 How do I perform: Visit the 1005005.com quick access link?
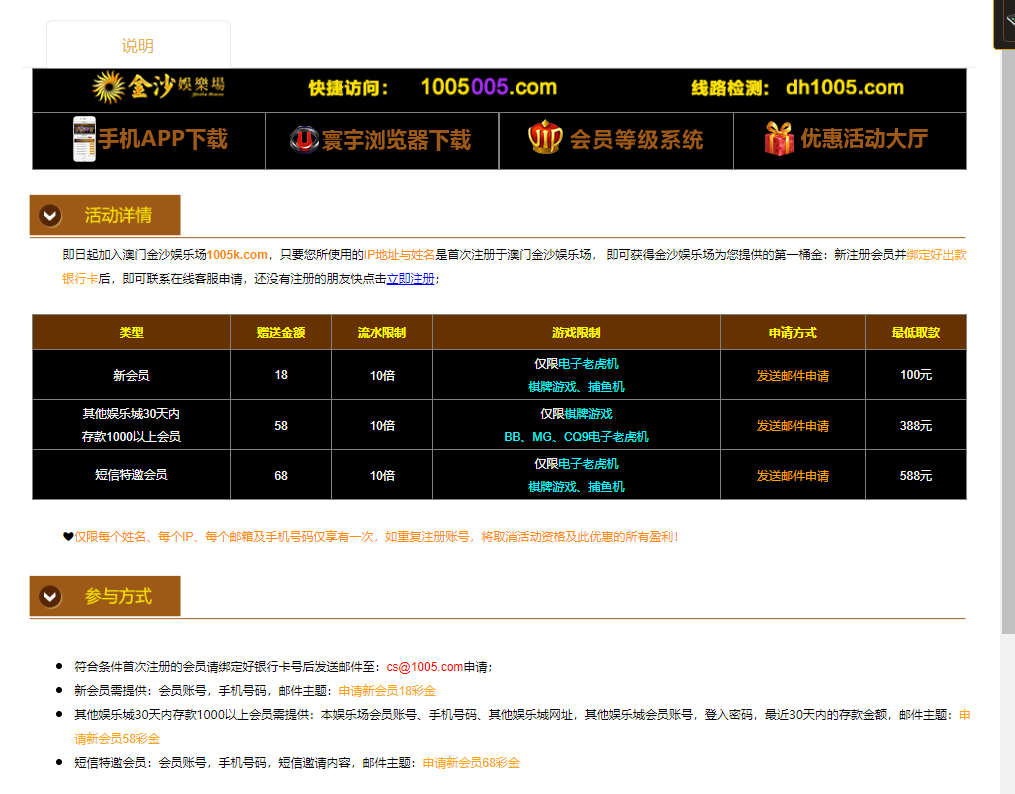[x=489, y=87]
